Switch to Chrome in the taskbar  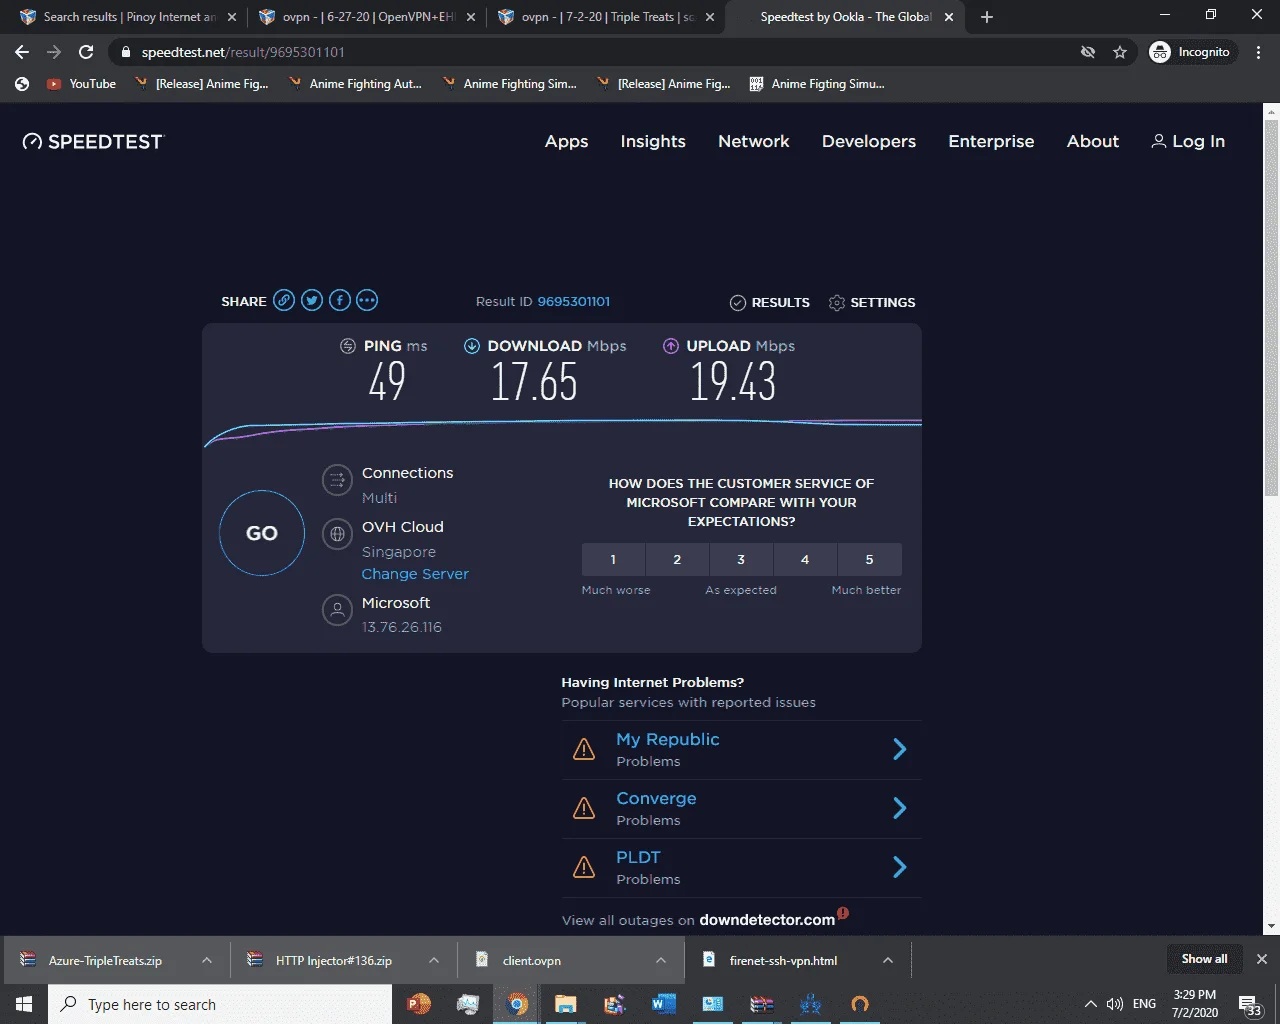(517, 1004)
